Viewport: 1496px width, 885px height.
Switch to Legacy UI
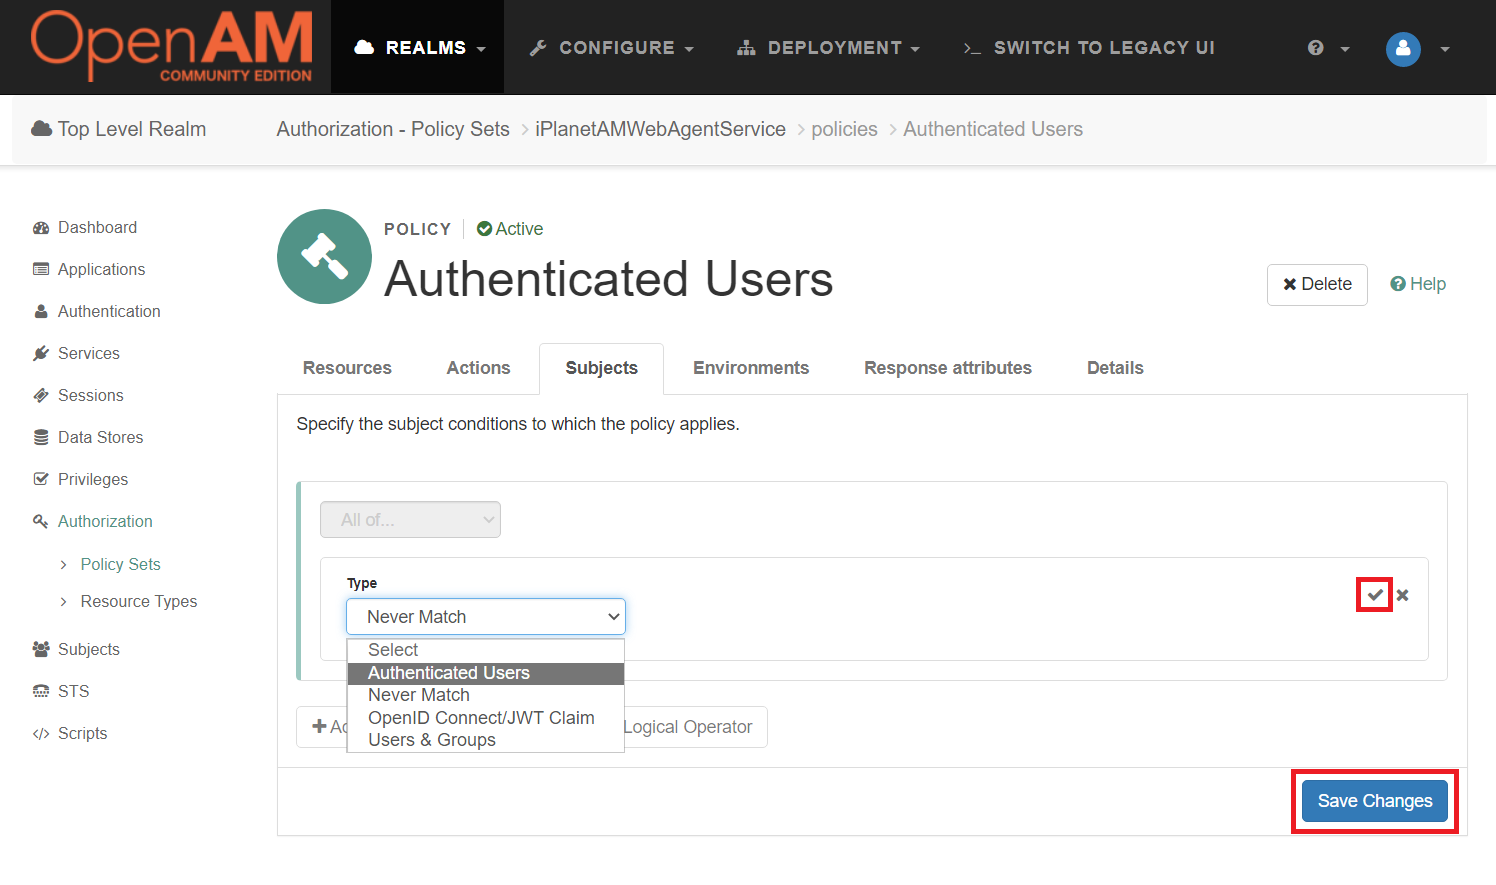[x=1089, y=48]
